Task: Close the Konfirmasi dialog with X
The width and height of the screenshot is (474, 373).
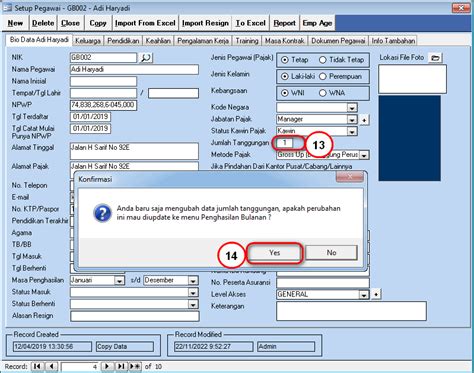Action: (350, 177)
